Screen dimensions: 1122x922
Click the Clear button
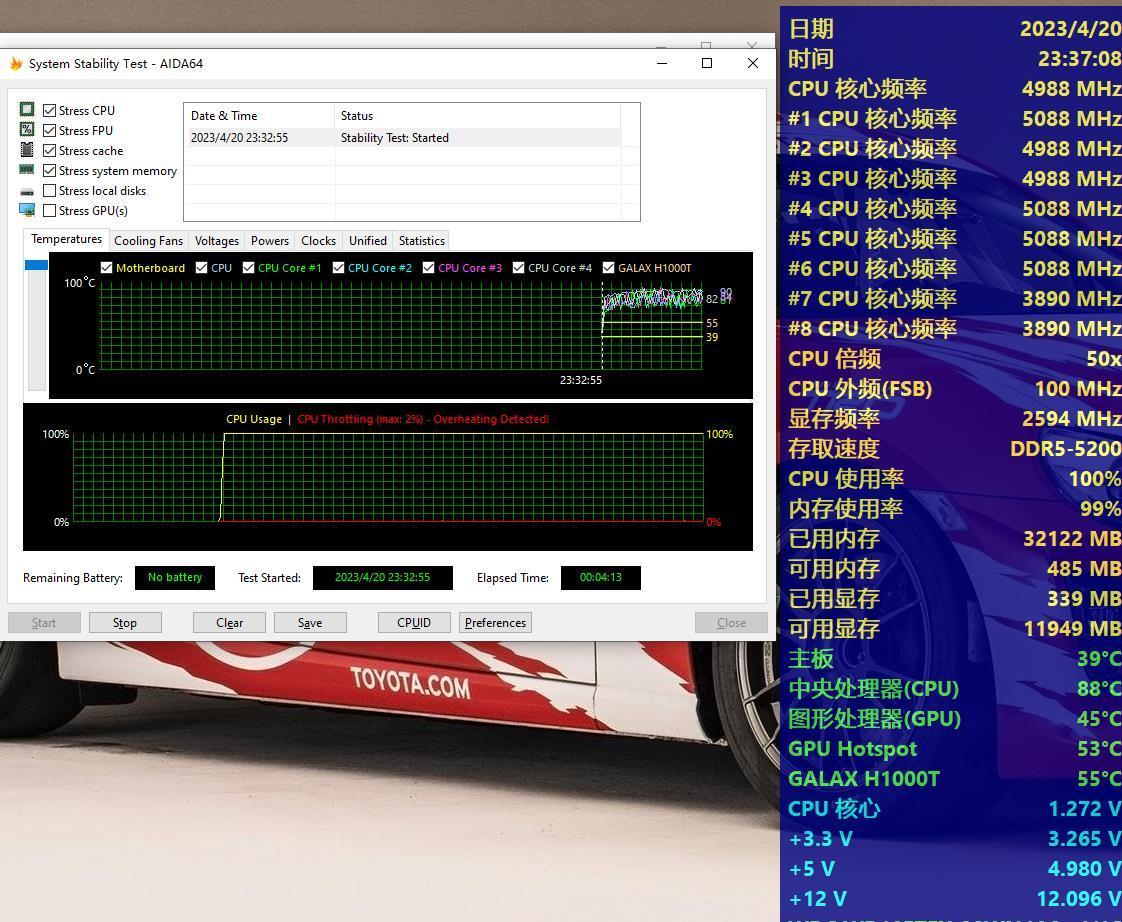click(229, 623)
